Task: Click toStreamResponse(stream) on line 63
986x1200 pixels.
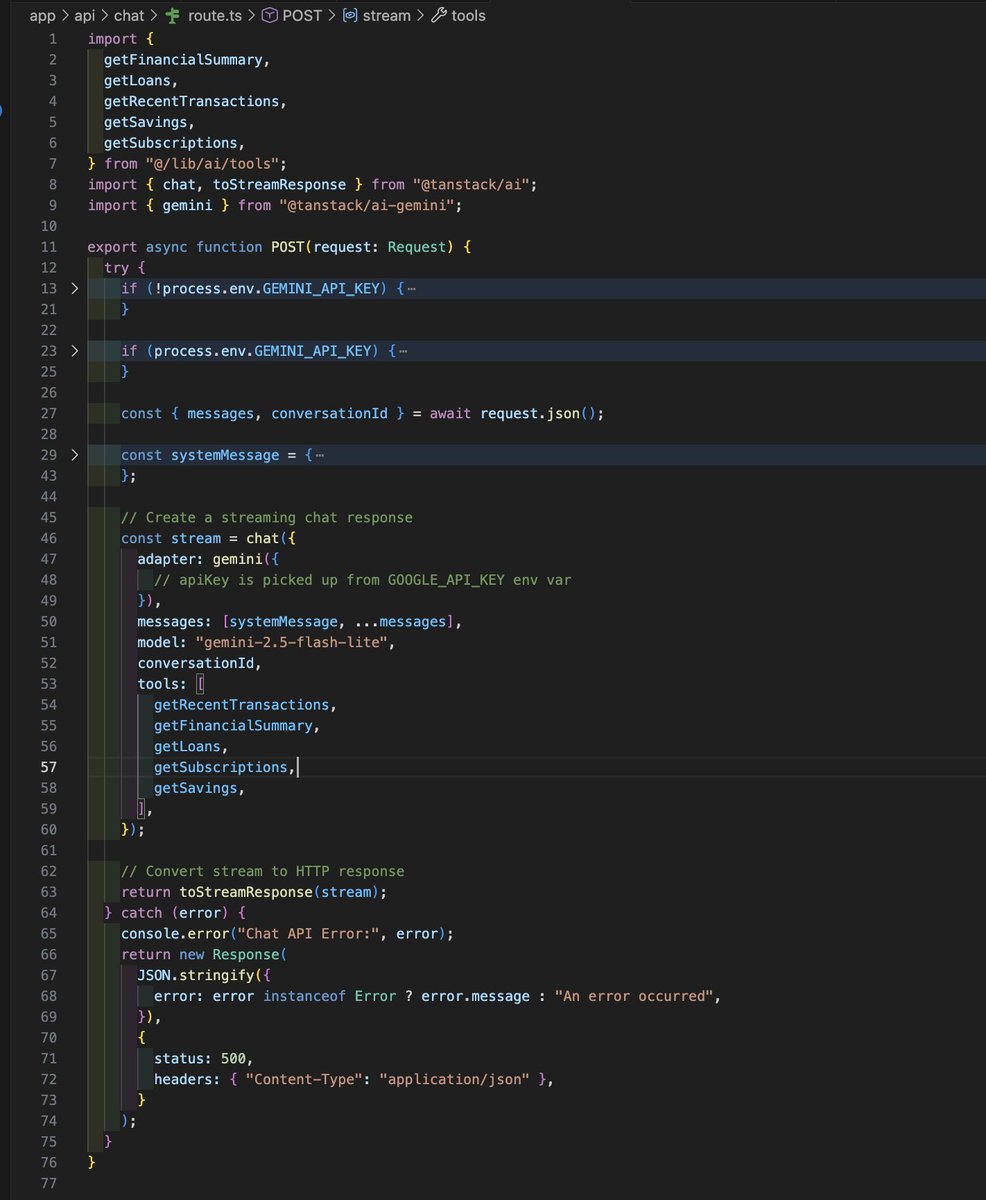Action: pos(279,892)
